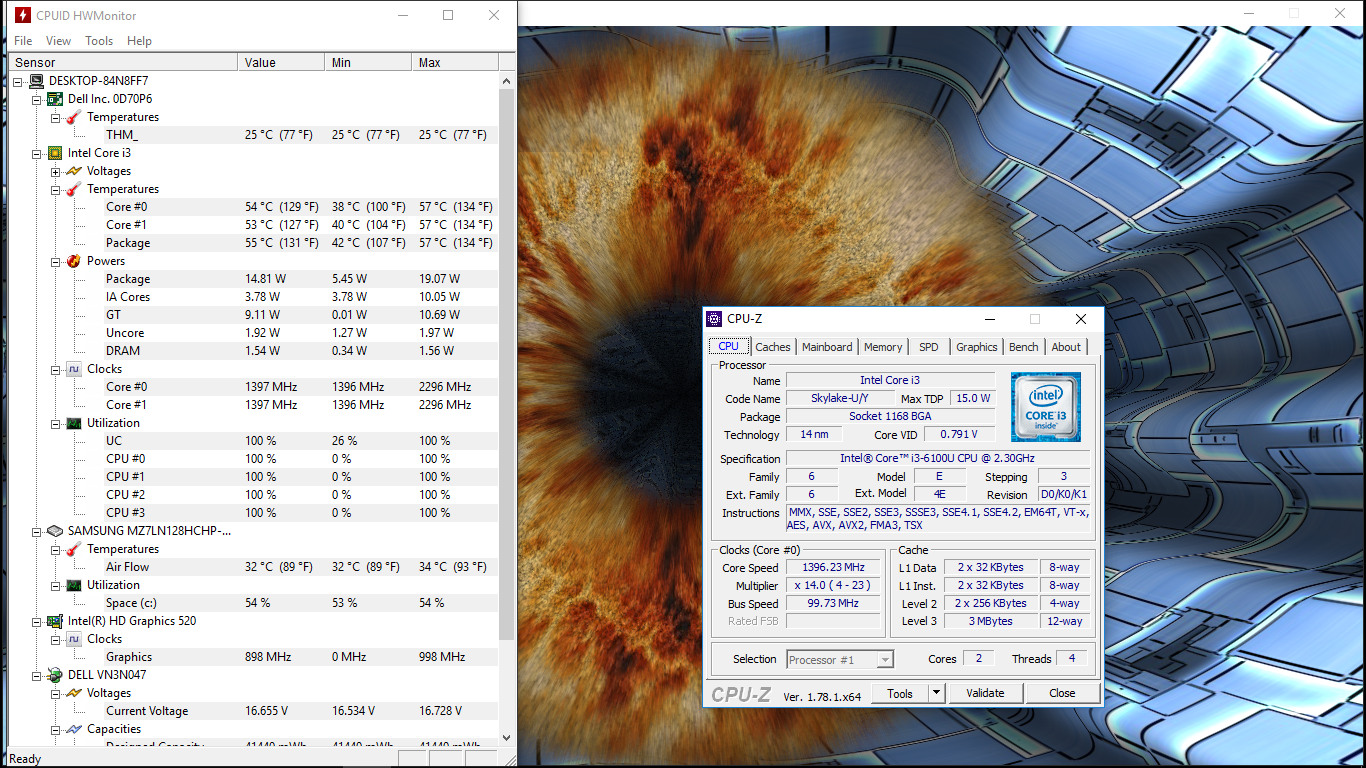Screen dimensions: 1366x768
Task: Click the Capacities icon under DELL VN3N047
Action: 74,729
